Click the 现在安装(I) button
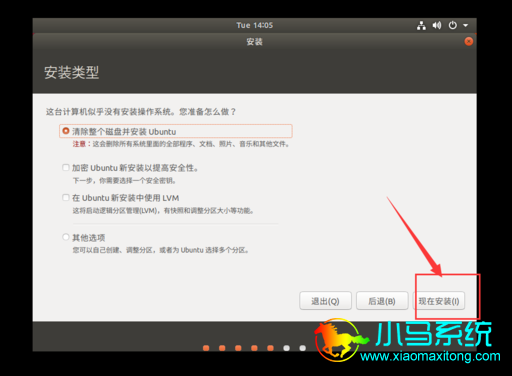This screenshot has width=512, height=376. (439, 301)
